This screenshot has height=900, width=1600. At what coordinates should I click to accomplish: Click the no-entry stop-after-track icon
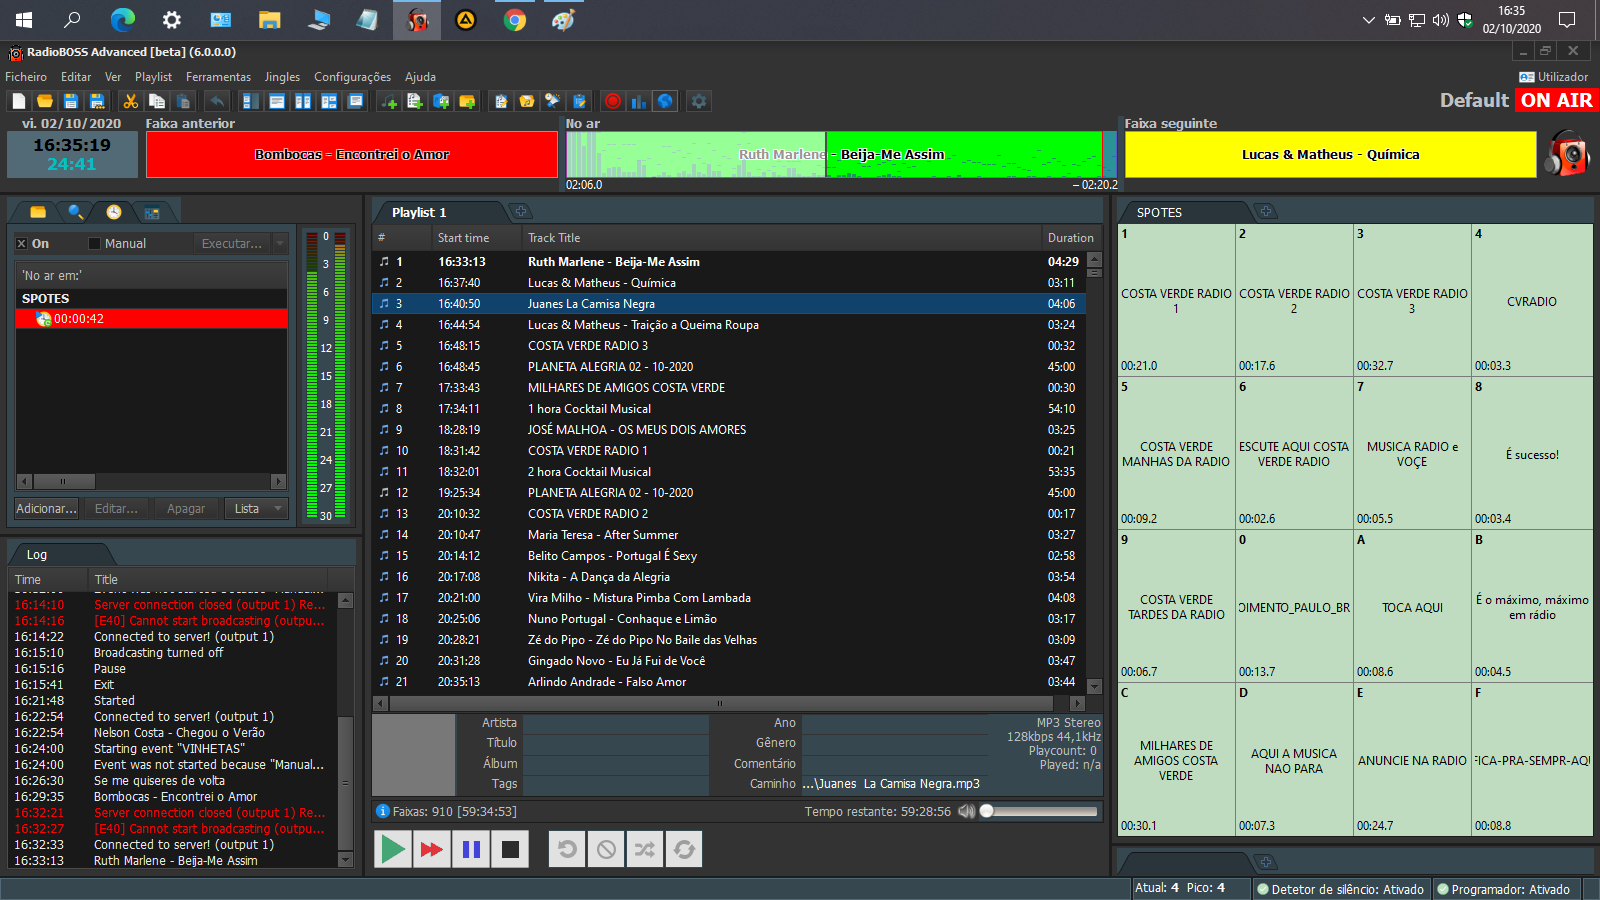click(x=606, y=849)
